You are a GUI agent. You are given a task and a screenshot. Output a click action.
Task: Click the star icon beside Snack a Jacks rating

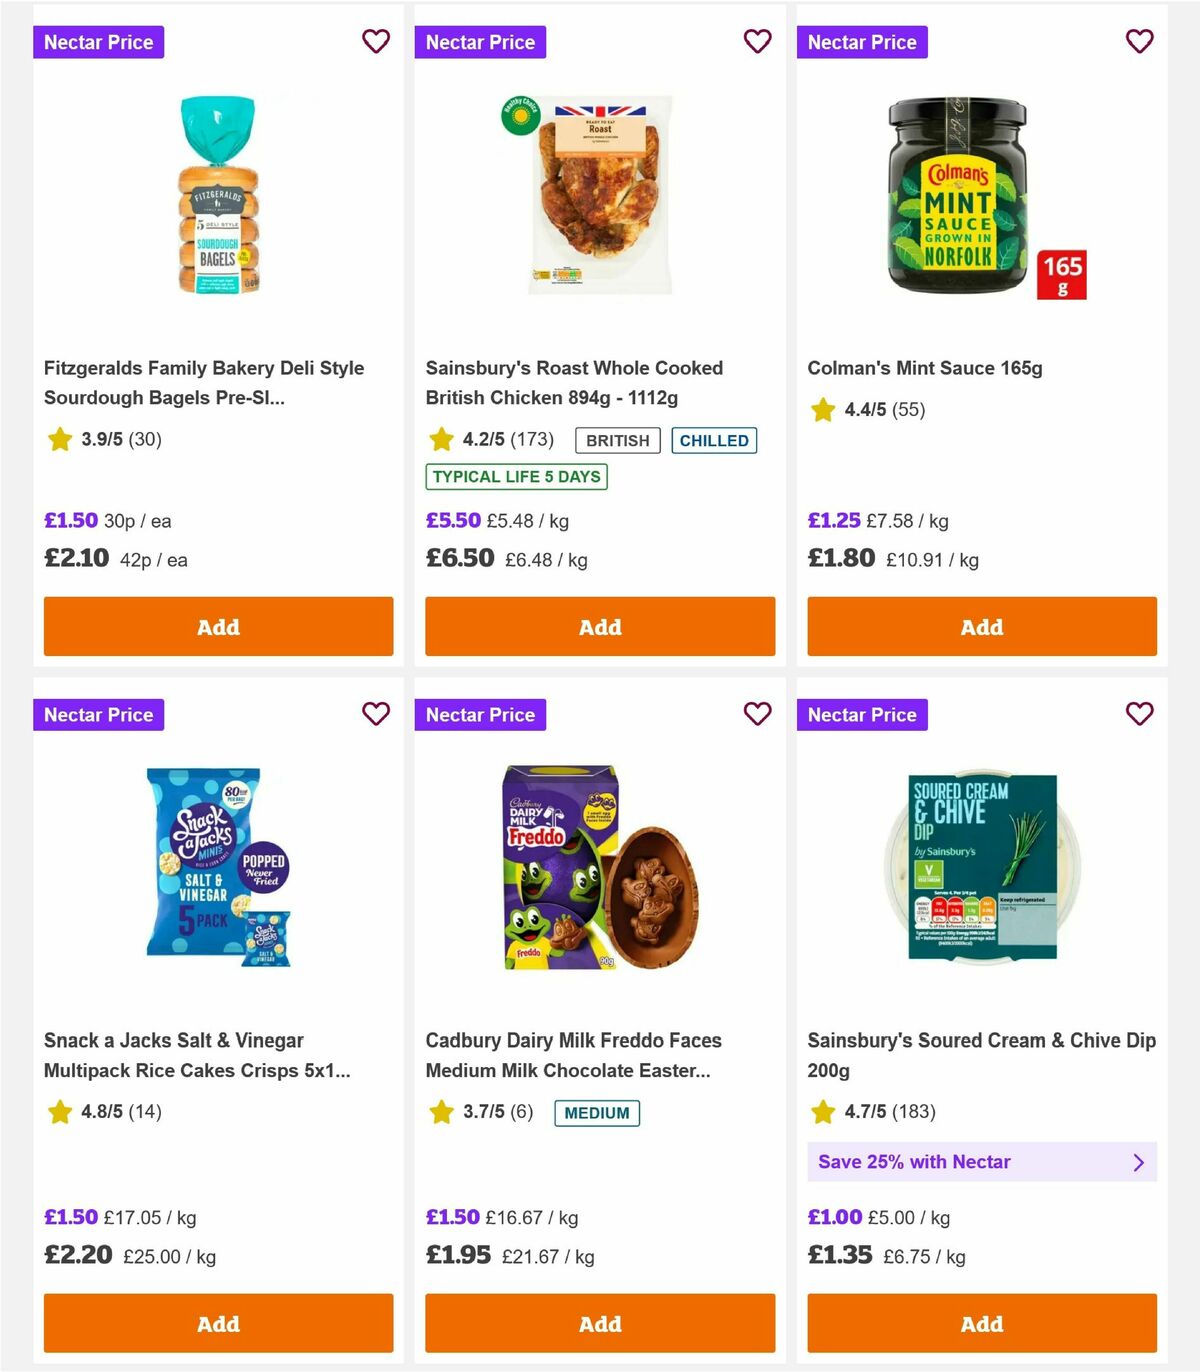pos(58,1111)
